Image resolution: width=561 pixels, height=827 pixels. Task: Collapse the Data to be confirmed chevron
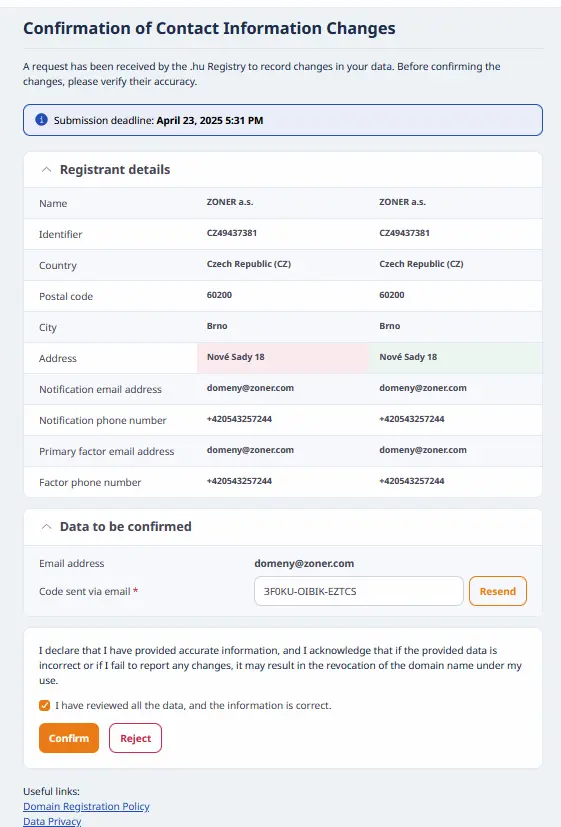(x=46, y=526)
